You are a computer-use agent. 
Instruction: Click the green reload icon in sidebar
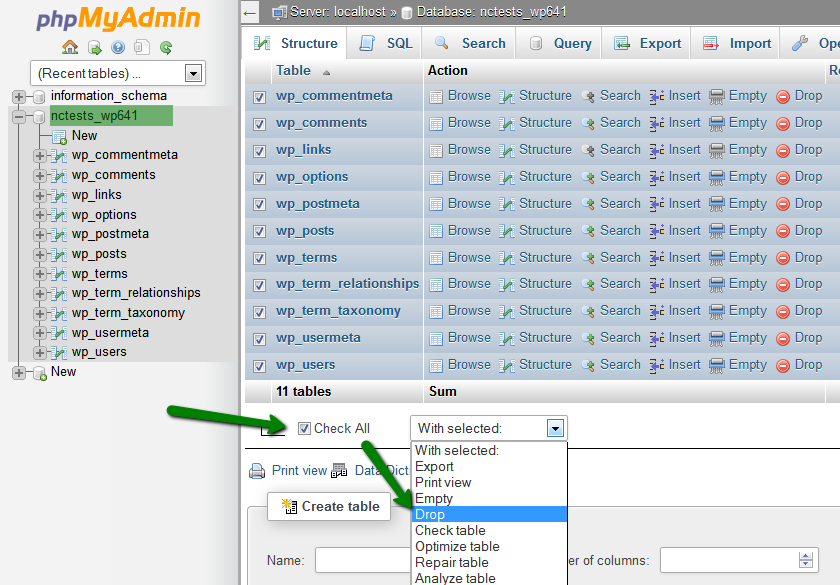tap(166, 47)
